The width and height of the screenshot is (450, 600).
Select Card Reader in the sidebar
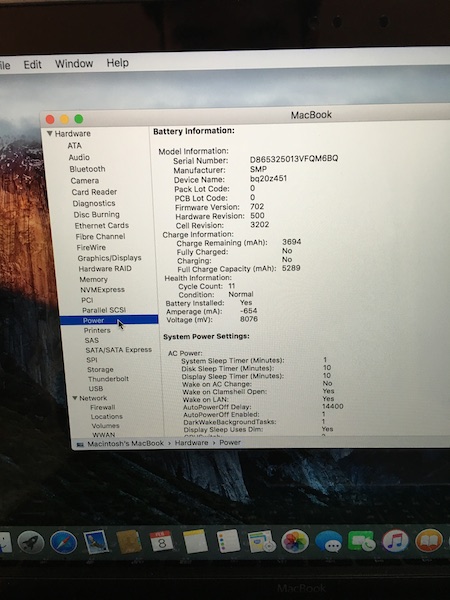pos(94,192)
